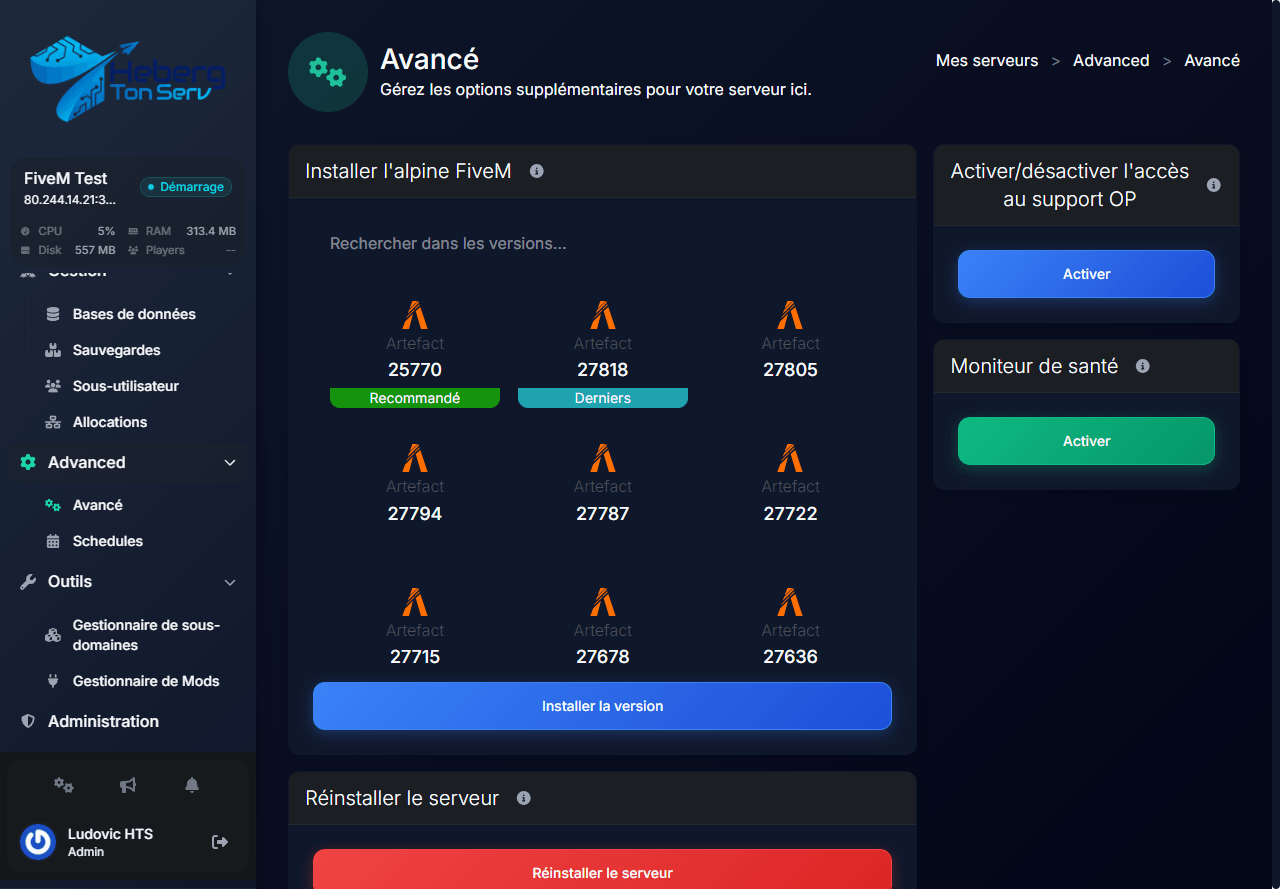Image resolution: width=1280 pixels, height=889 pixels.
Task: Click the large Avancé page header icon
Action: tap(328, 72)
